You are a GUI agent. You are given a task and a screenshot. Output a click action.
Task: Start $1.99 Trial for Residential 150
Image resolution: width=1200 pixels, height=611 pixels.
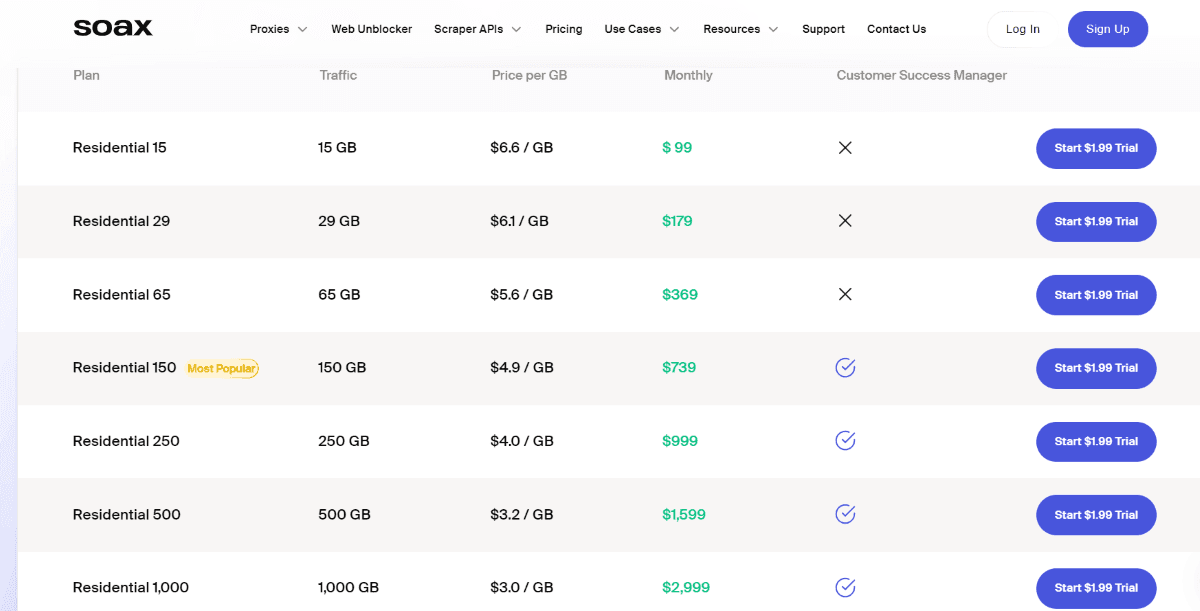click(x=1096, y=368)
